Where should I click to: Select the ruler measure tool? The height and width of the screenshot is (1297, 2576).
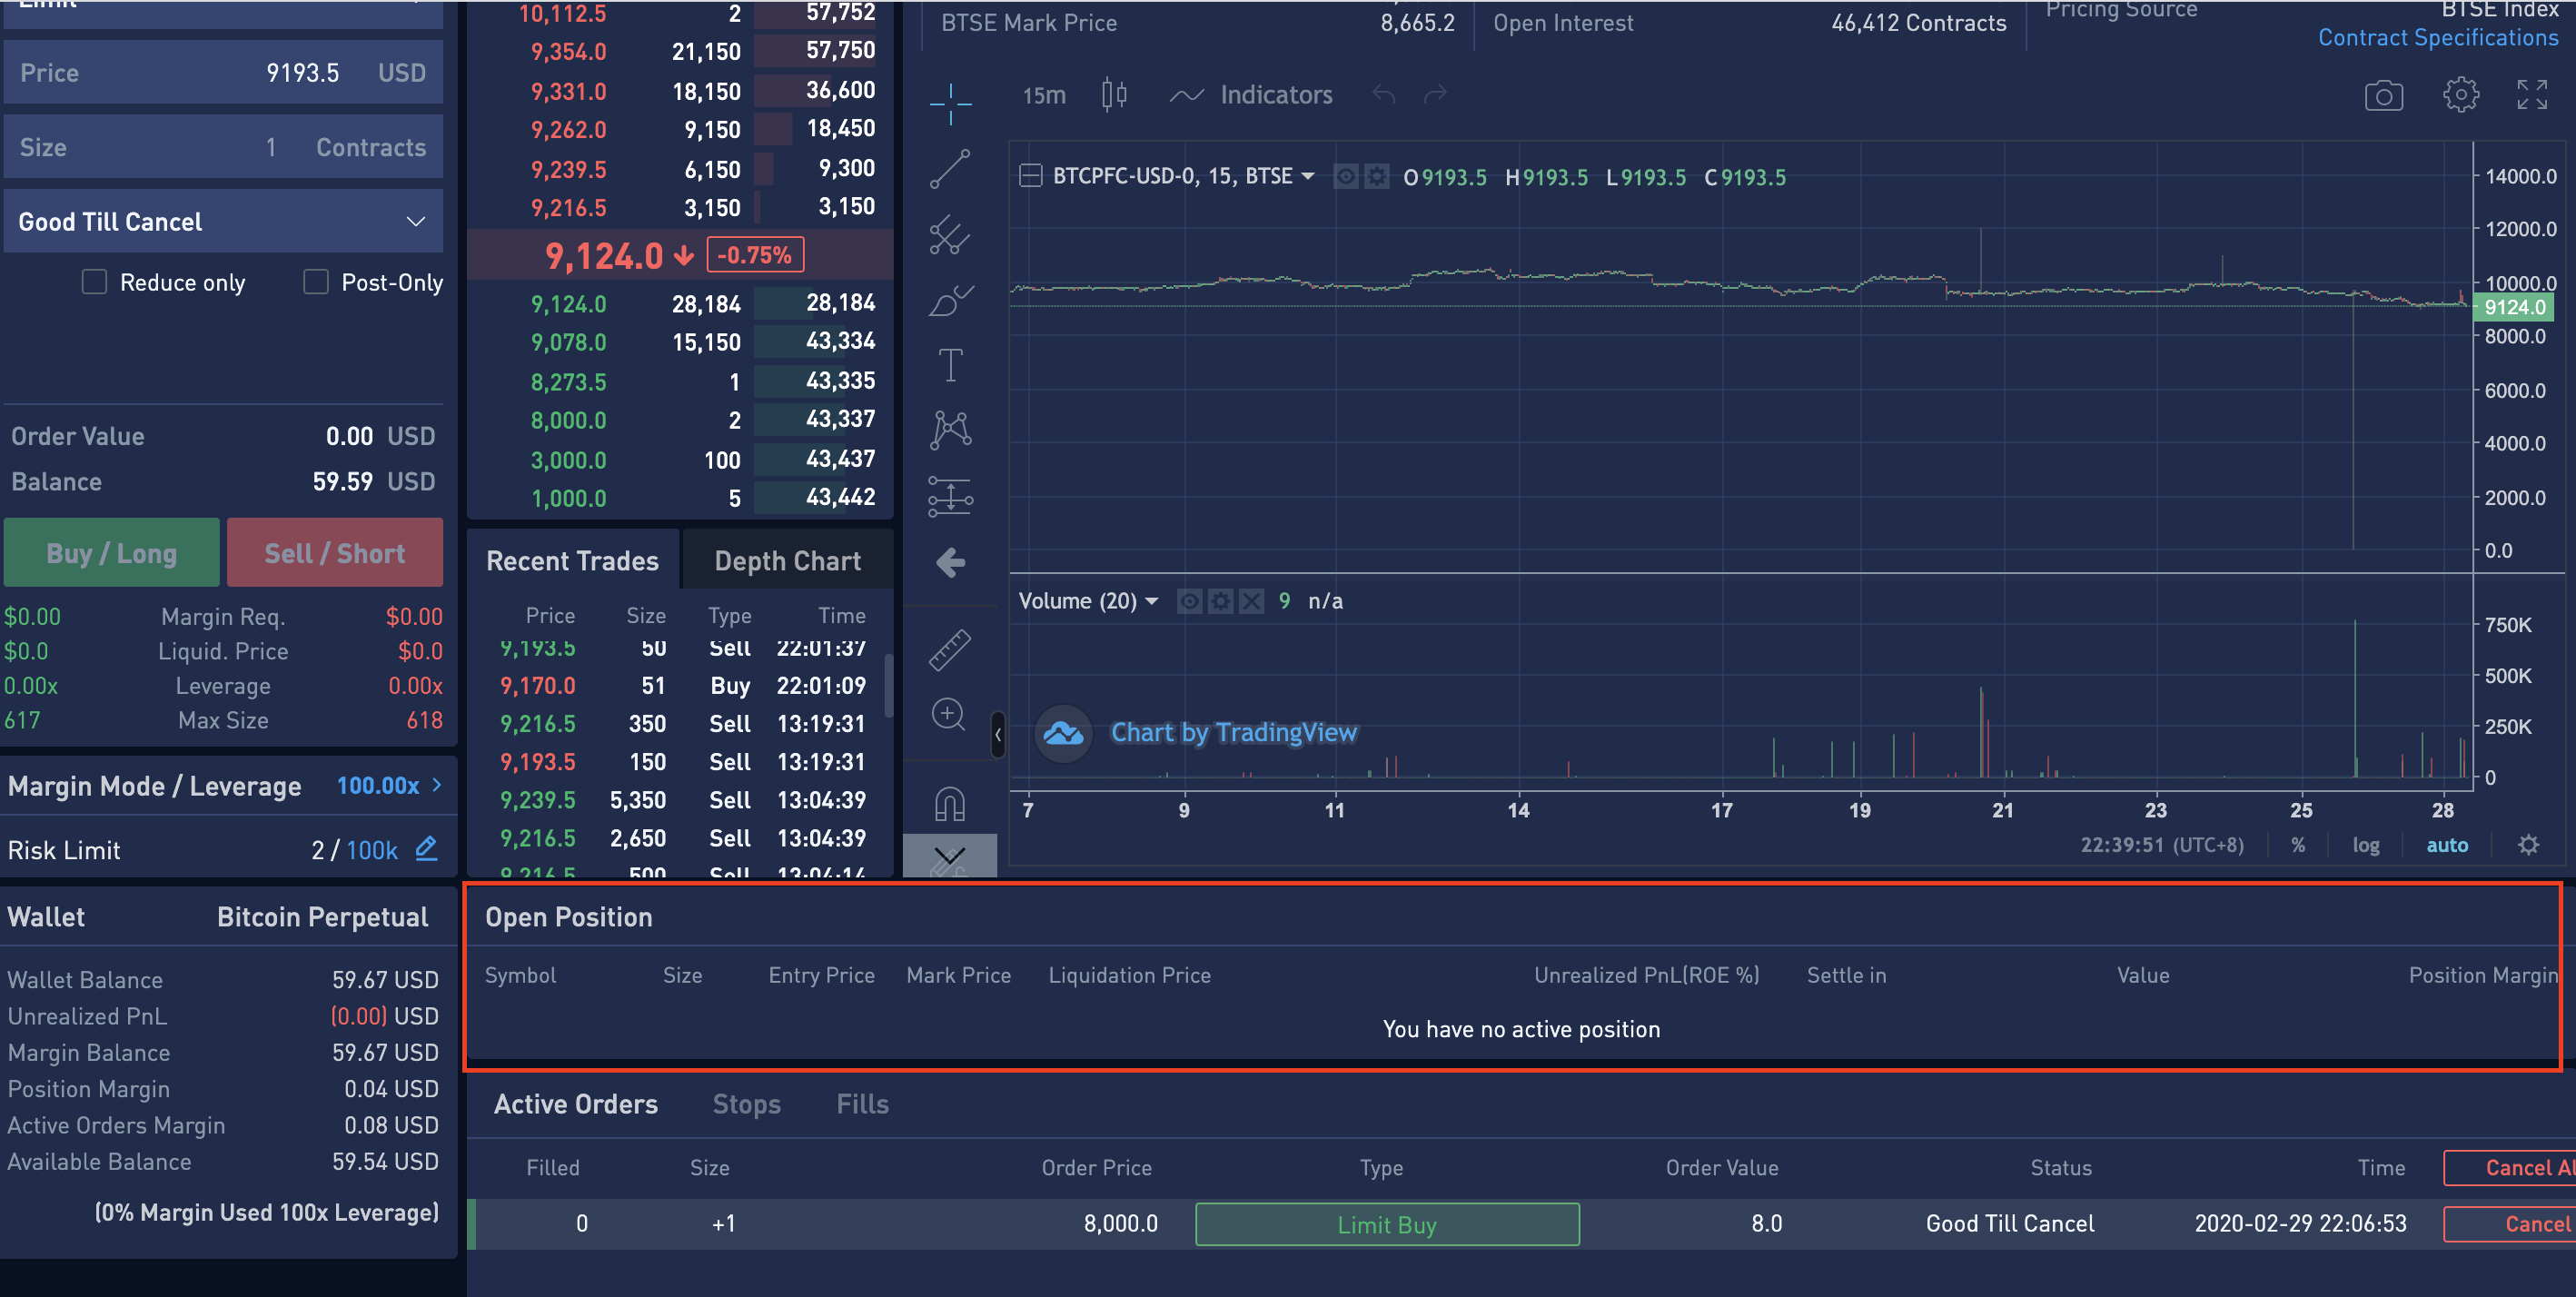tap(949, 650)
